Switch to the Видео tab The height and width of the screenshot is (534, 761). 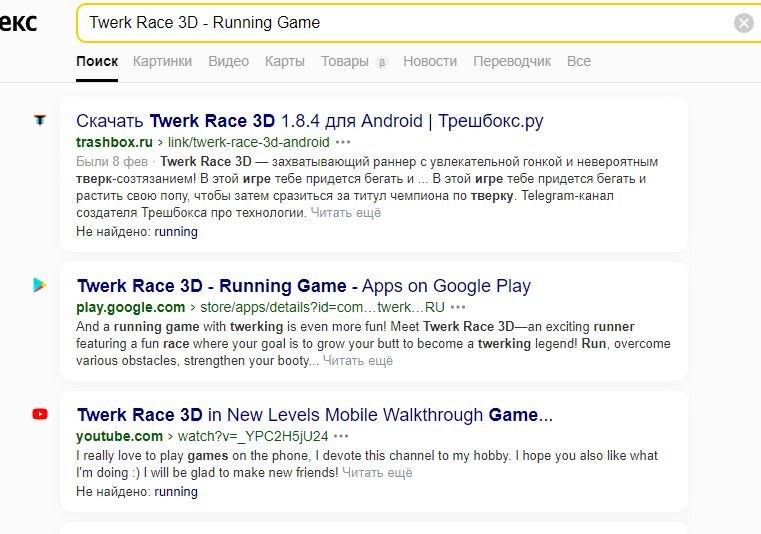[229, 61]
